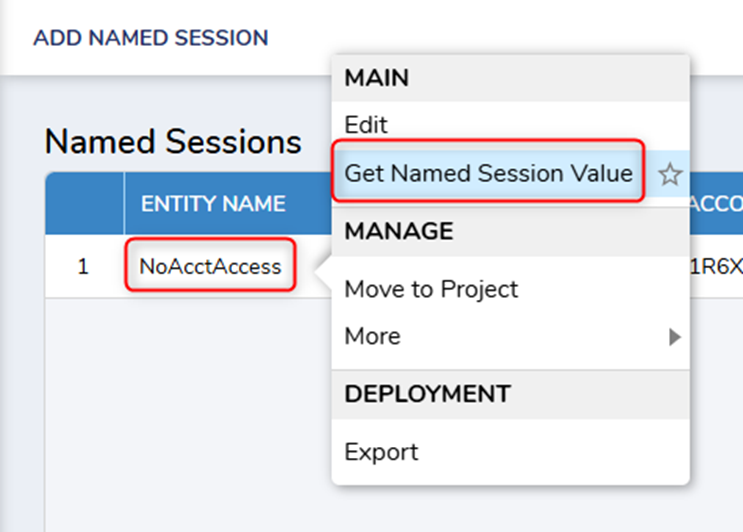Viewport: 743px width, 532px height.
Task: Click the MANAGE section header
Action: 399,231
